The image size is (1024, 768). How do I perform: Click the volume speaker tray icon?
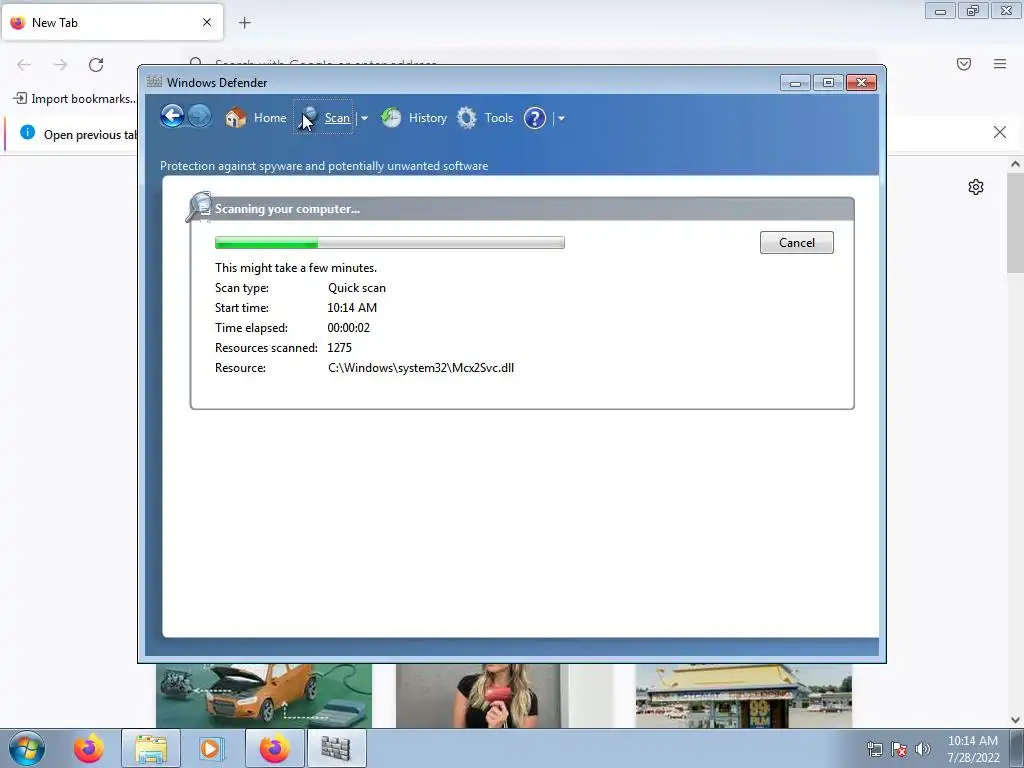pyautogui.click(x=923, y=749)
